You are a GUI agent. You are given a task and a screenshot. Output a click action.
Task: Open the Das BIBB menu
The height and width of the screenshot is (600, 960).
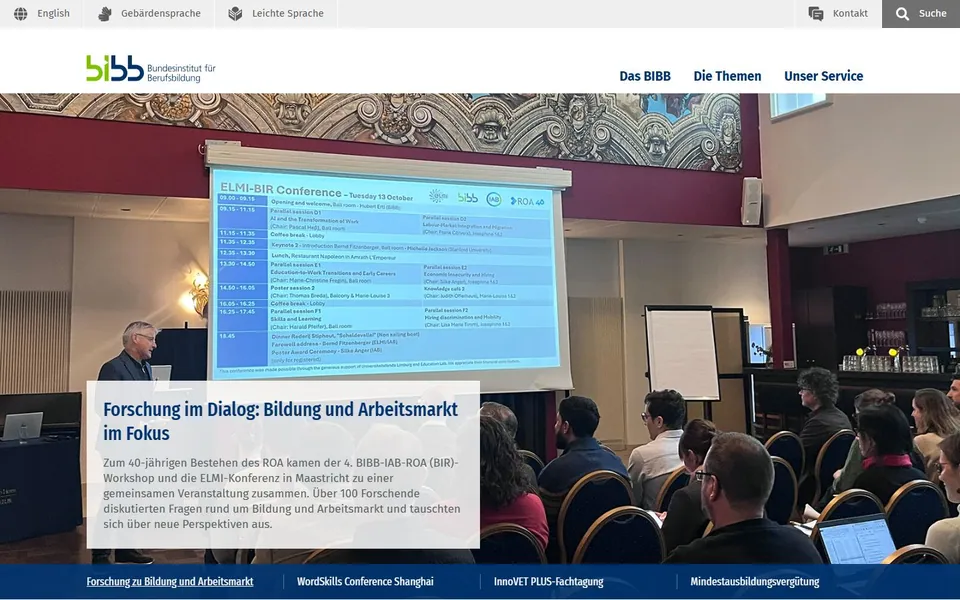coord(645,76)
